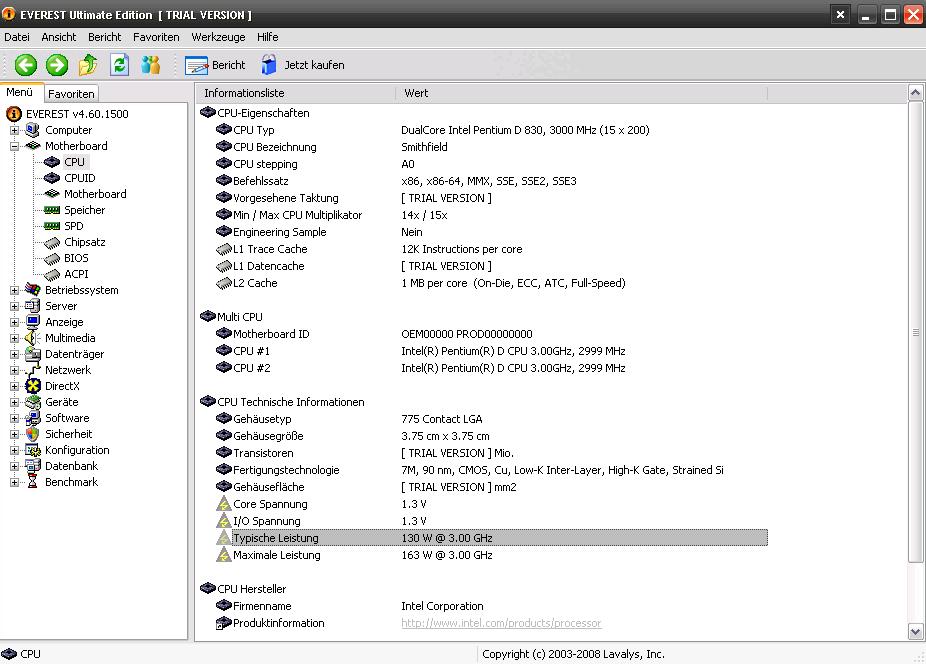Click the DirectX icon in the tree
This screenshot has width=926, height=664.
tap(33, 386)
